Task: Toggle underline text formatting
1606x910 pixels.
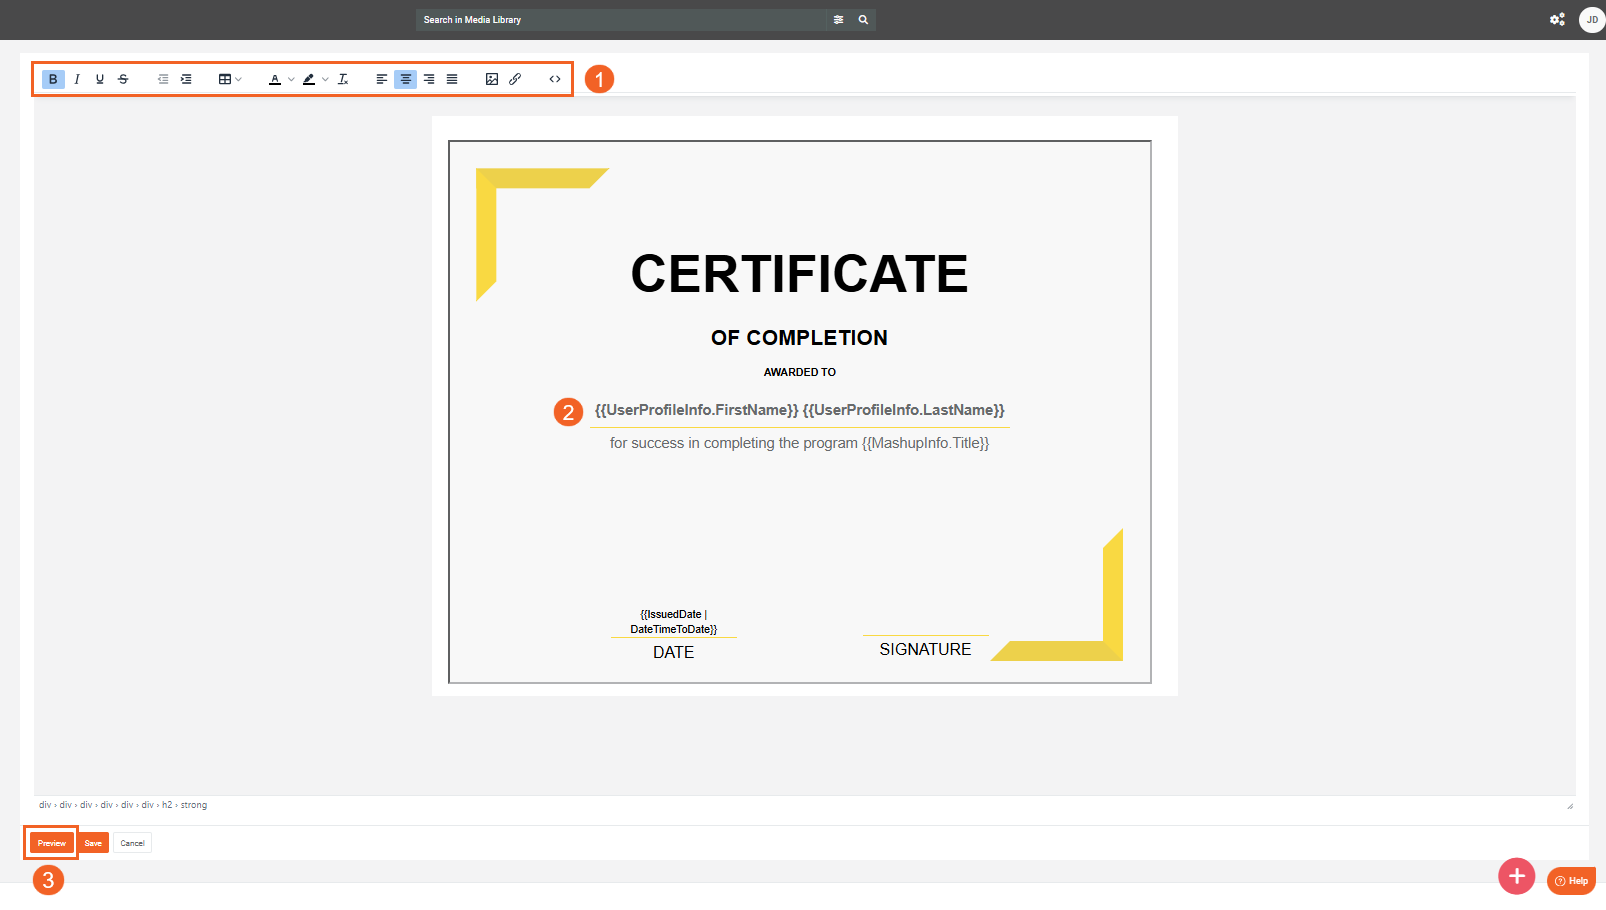Action: tap(100, 79)
